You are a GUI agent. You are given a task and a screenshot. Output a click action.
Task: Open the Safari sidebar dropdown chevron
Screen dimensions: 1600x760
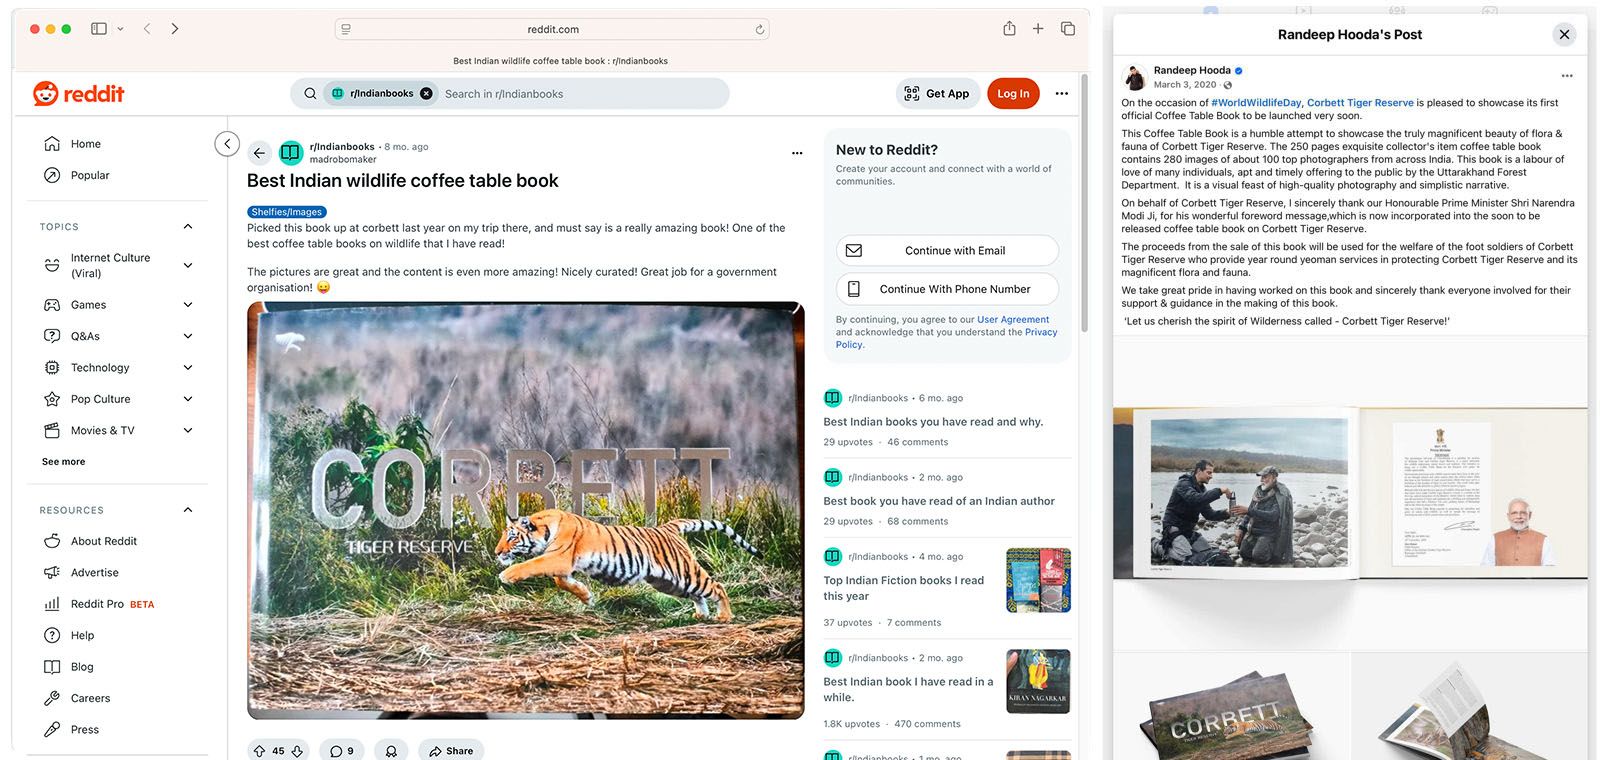[x=120, y=29]
